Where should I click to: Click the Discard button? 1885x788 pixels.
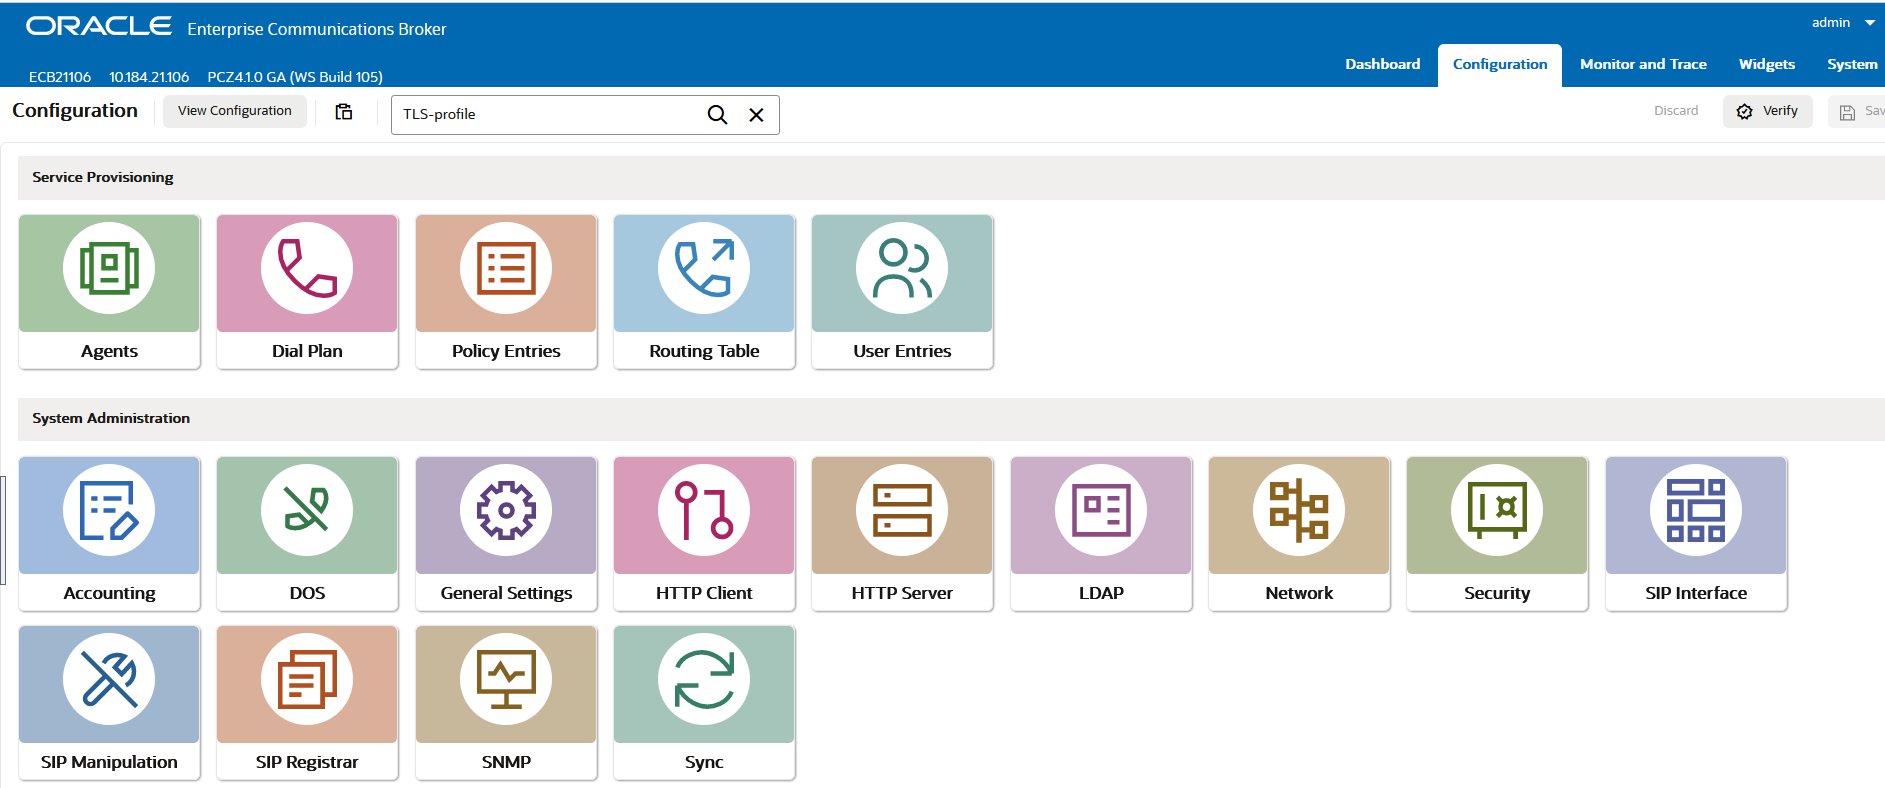1676,111
